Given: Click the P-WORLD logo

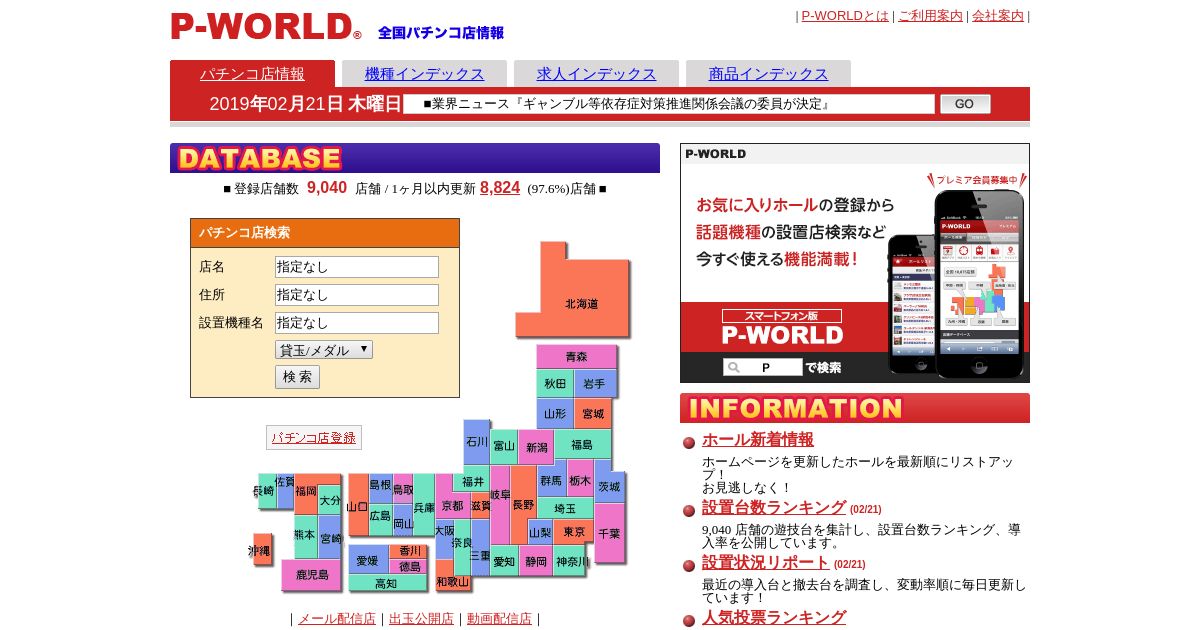Looking at the screenshot, I should point(266,26).
